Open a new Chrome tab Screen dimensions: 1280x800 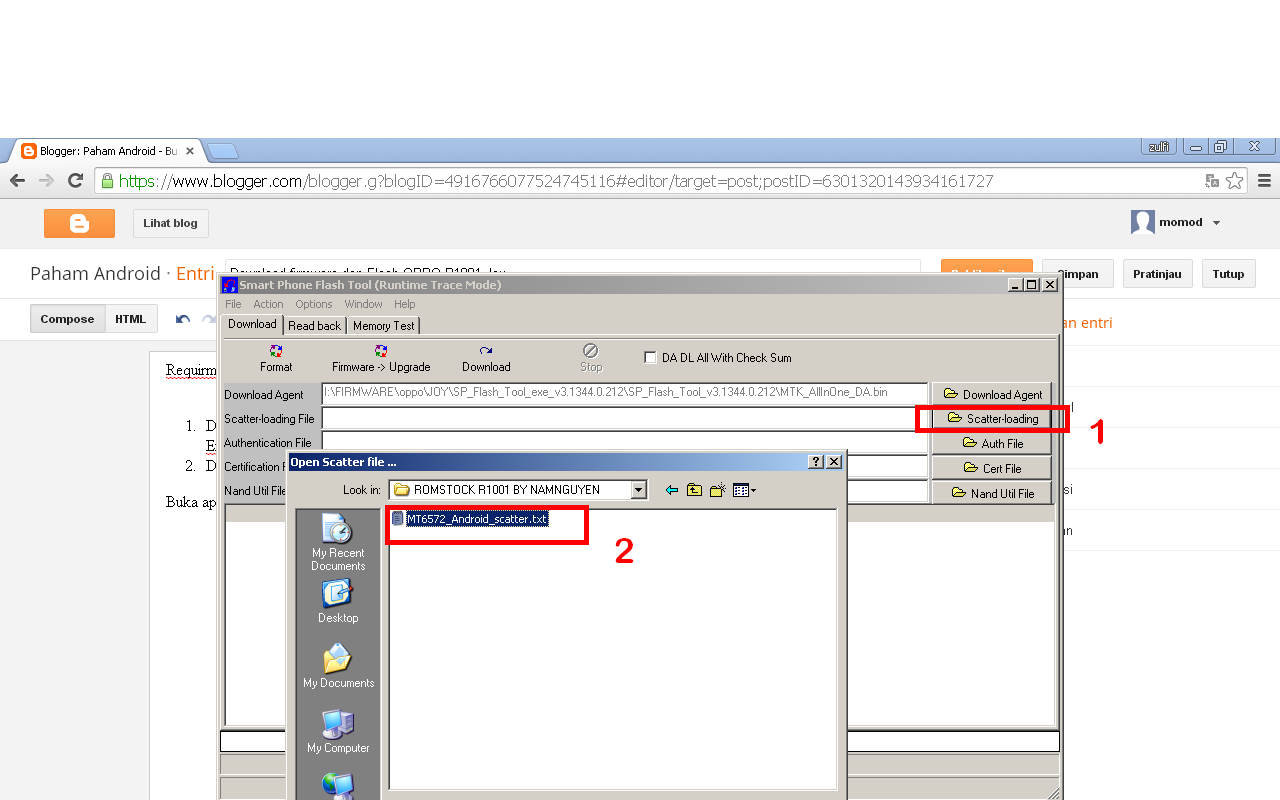click(x=222, y=151)
